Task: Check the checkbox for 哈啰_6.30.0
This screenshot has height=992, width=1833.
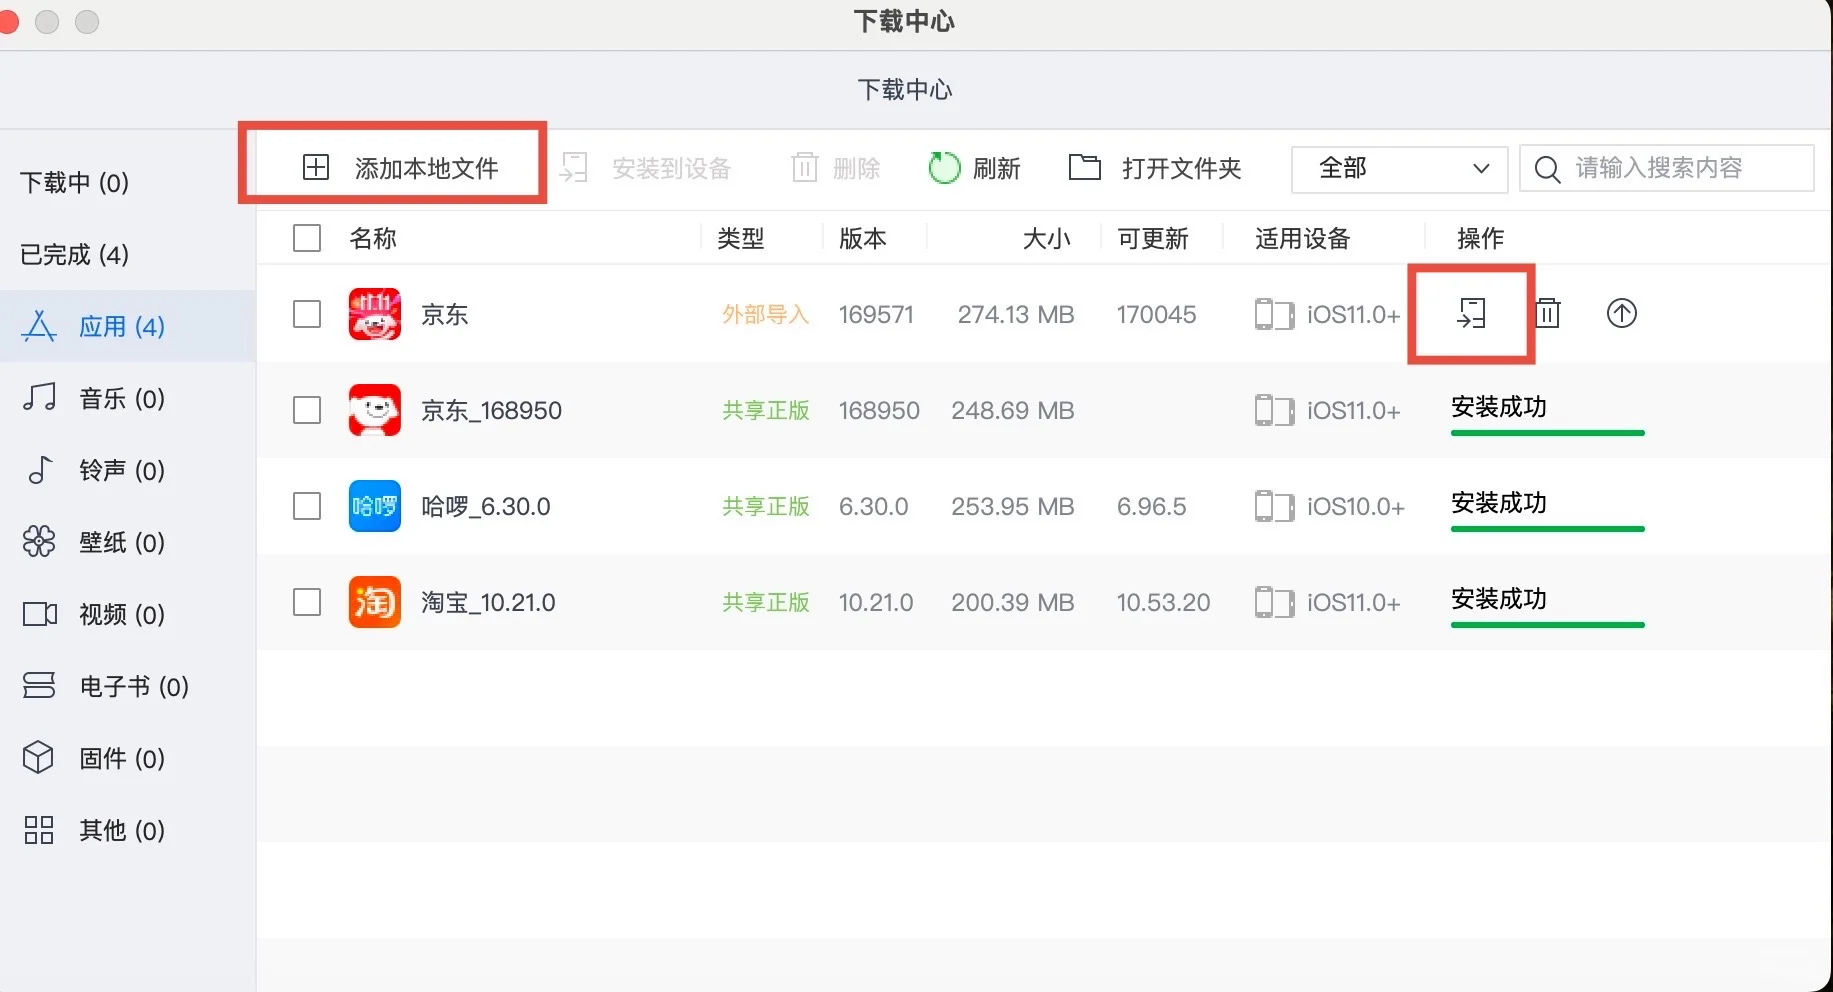Action: [x=306, y=506]
